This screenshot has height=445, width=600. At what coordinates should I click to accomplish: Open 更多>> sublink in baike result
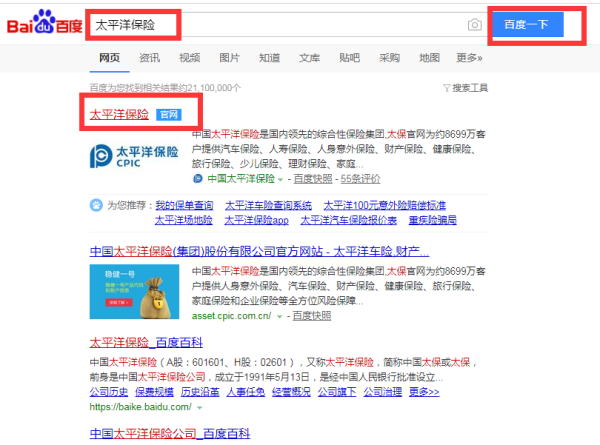424,392
